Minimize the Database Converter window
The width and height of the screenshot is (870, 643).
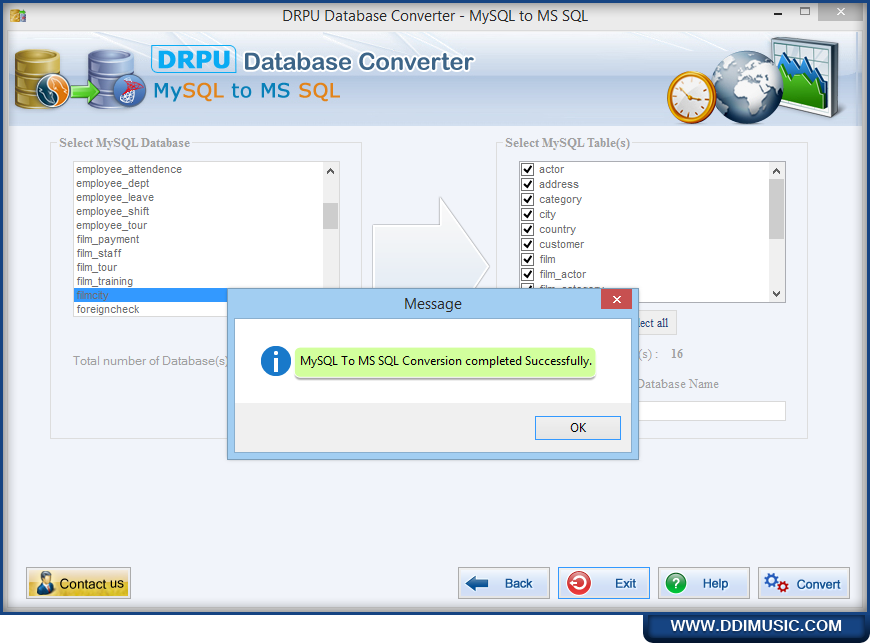click(778, 13)
